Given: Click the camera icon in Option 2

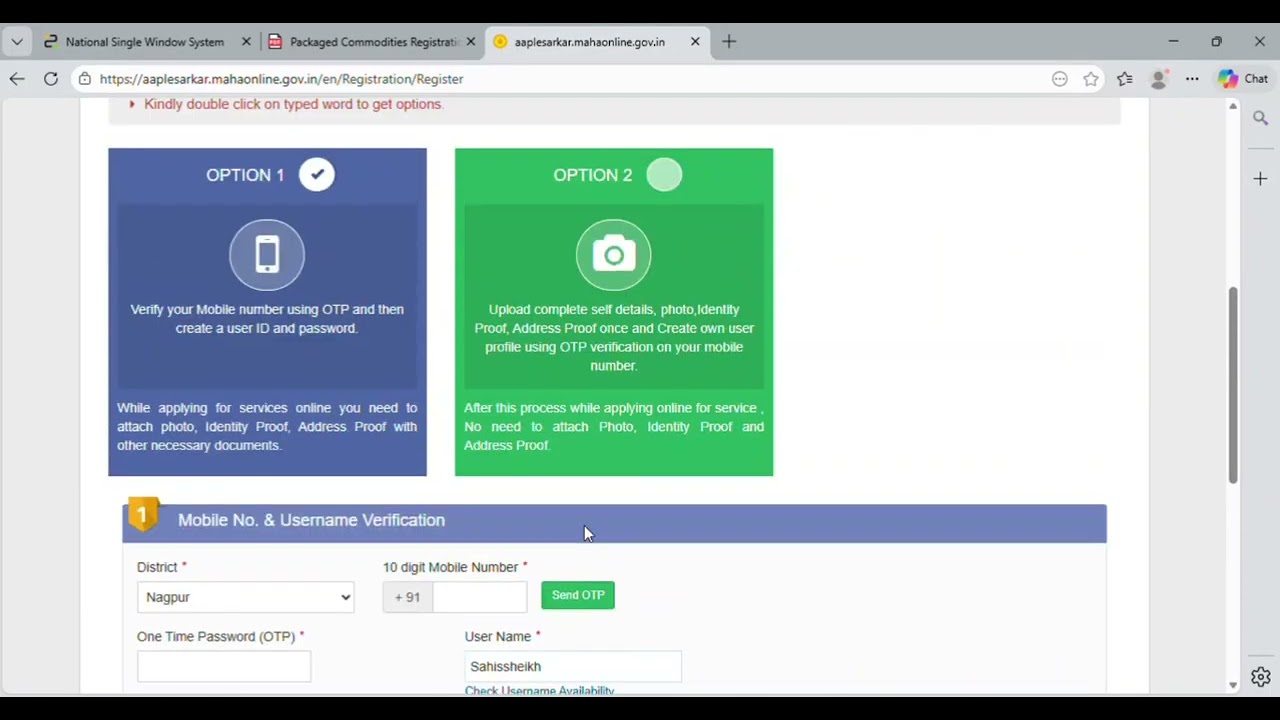Looking at the screenshot, I should coord(614,255).
